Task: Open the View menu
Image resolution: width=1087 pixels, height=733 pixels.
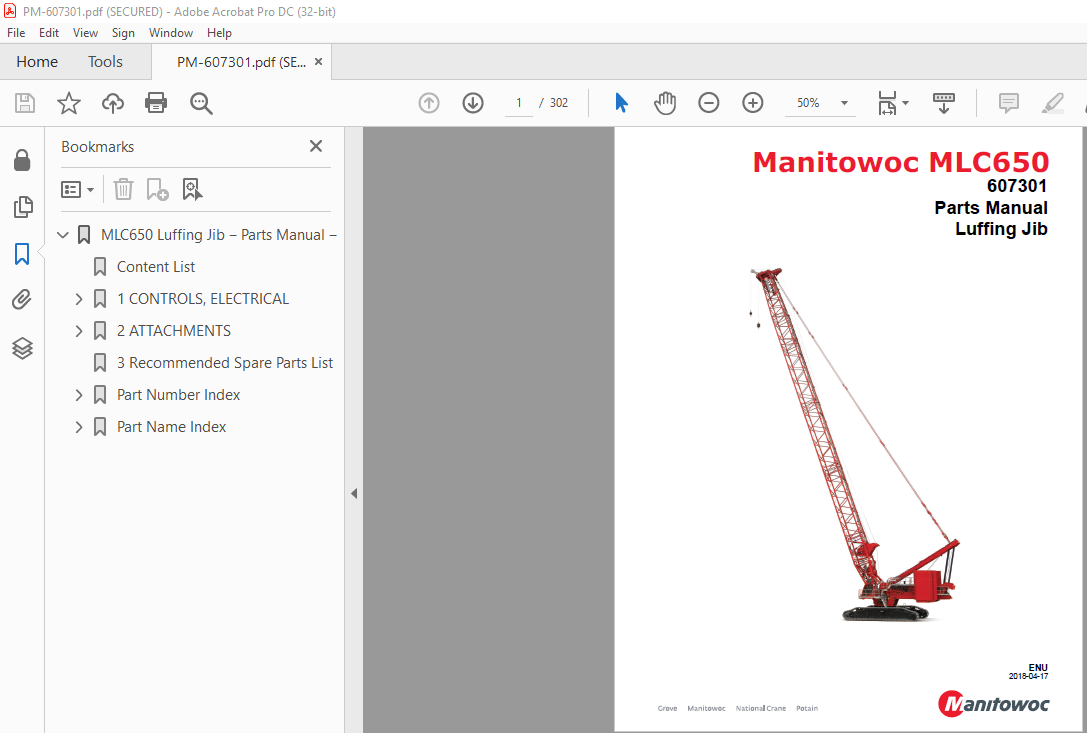Action: (x=85, y=33)
